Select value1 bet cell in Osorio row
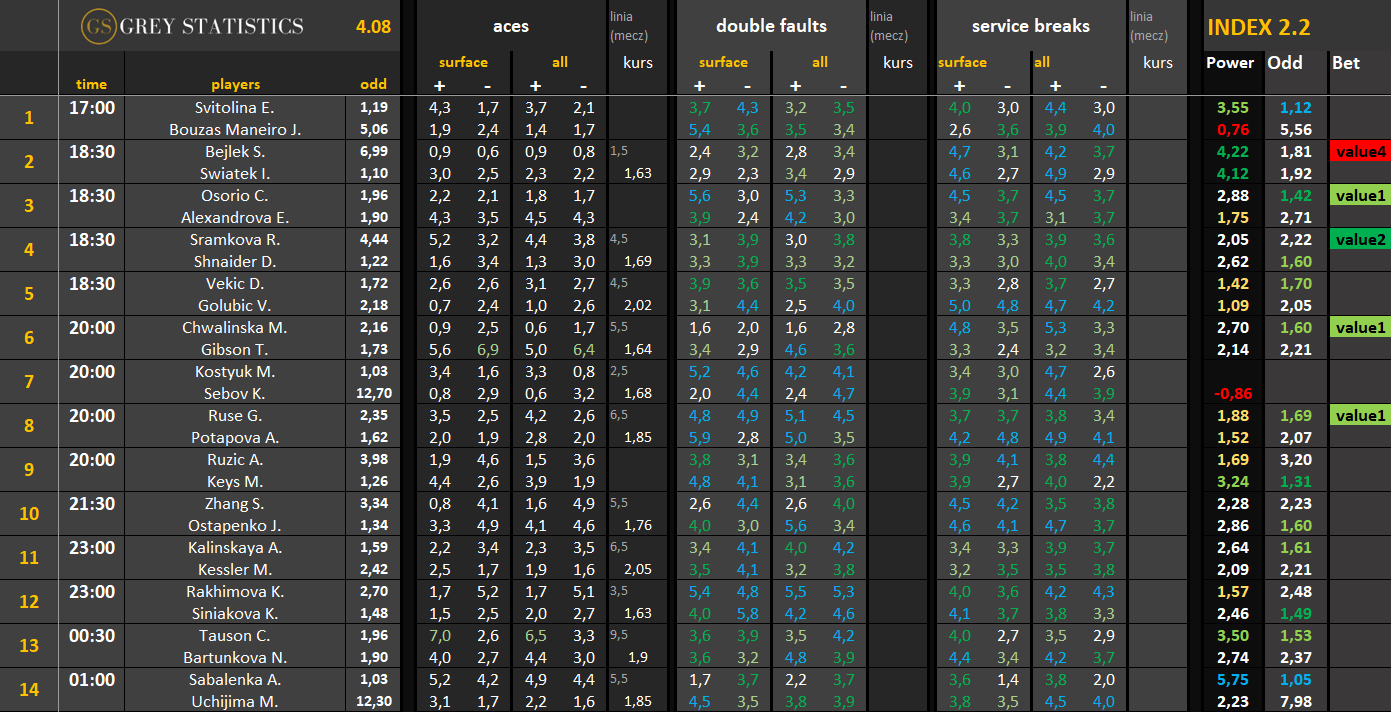Image resolution: width=1391 pixels, height=712 pixels. point(1360,196)
